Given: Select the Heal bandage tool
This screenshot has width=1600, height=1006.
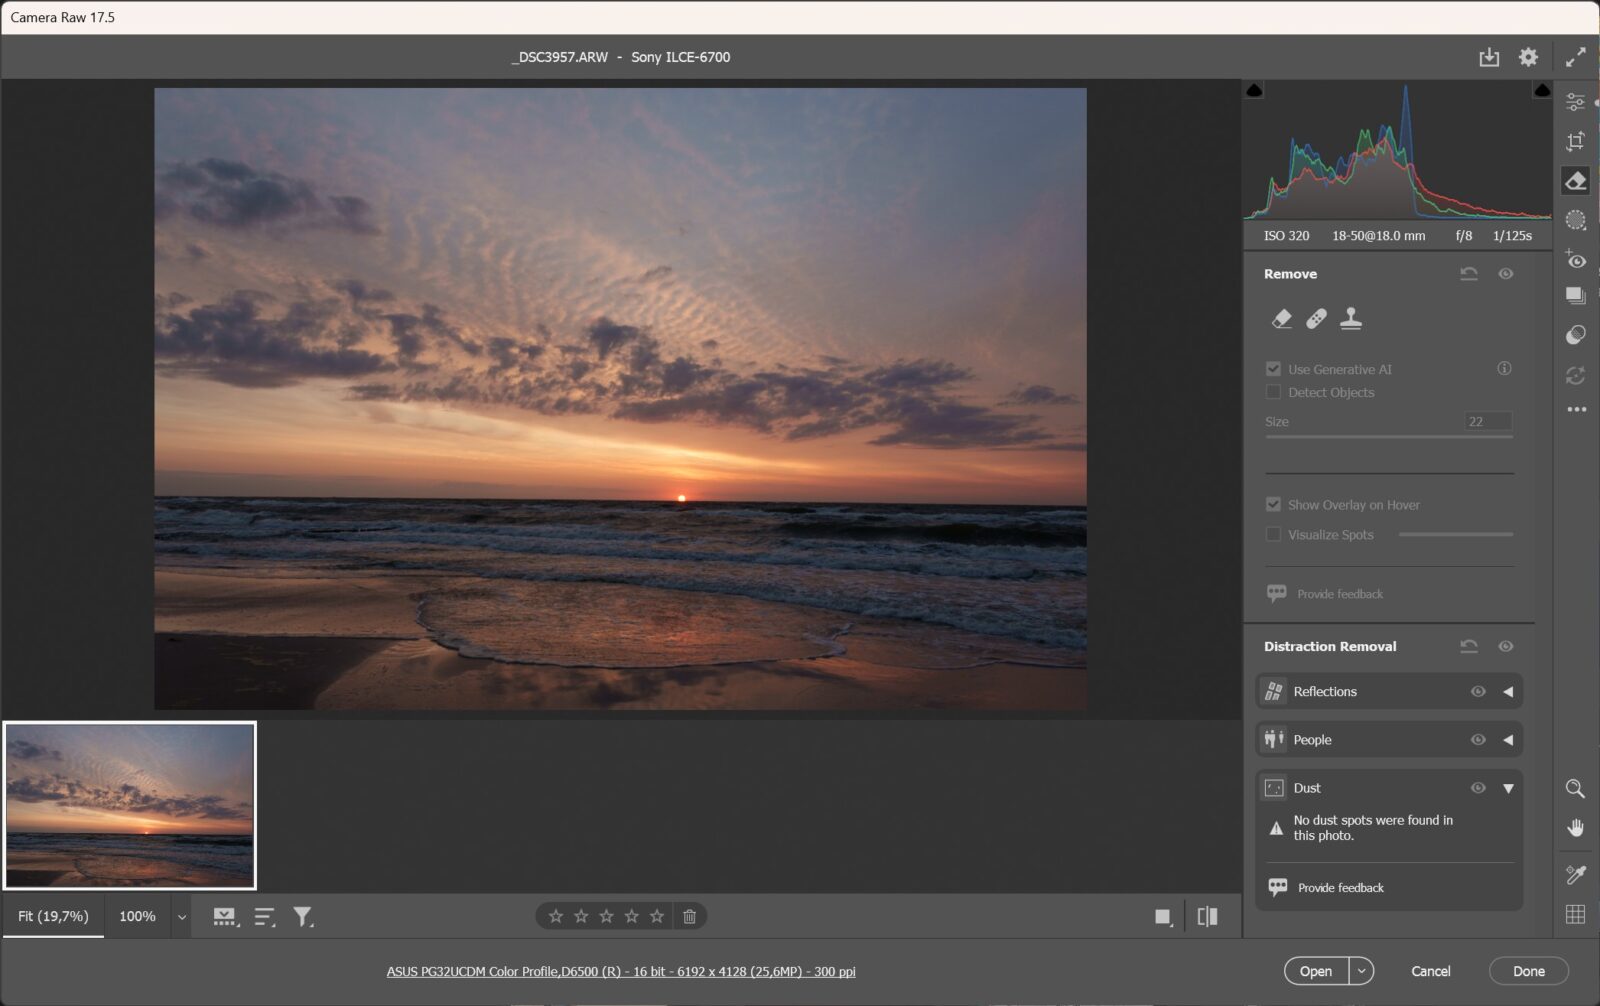Looking at the screenshot, I should [x=1316, y=319].
